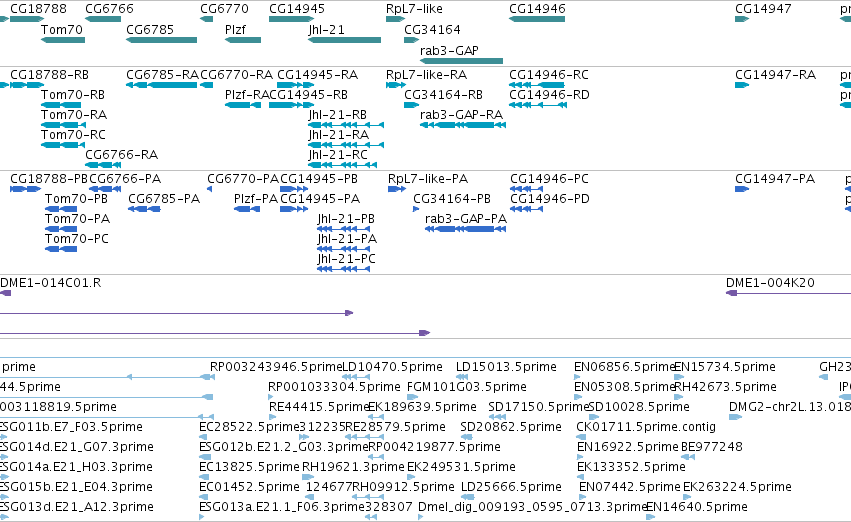Click protein Jhl-21-PA
Screen dimensions: 851x522
pyautogui.click(x=345, y=249)
